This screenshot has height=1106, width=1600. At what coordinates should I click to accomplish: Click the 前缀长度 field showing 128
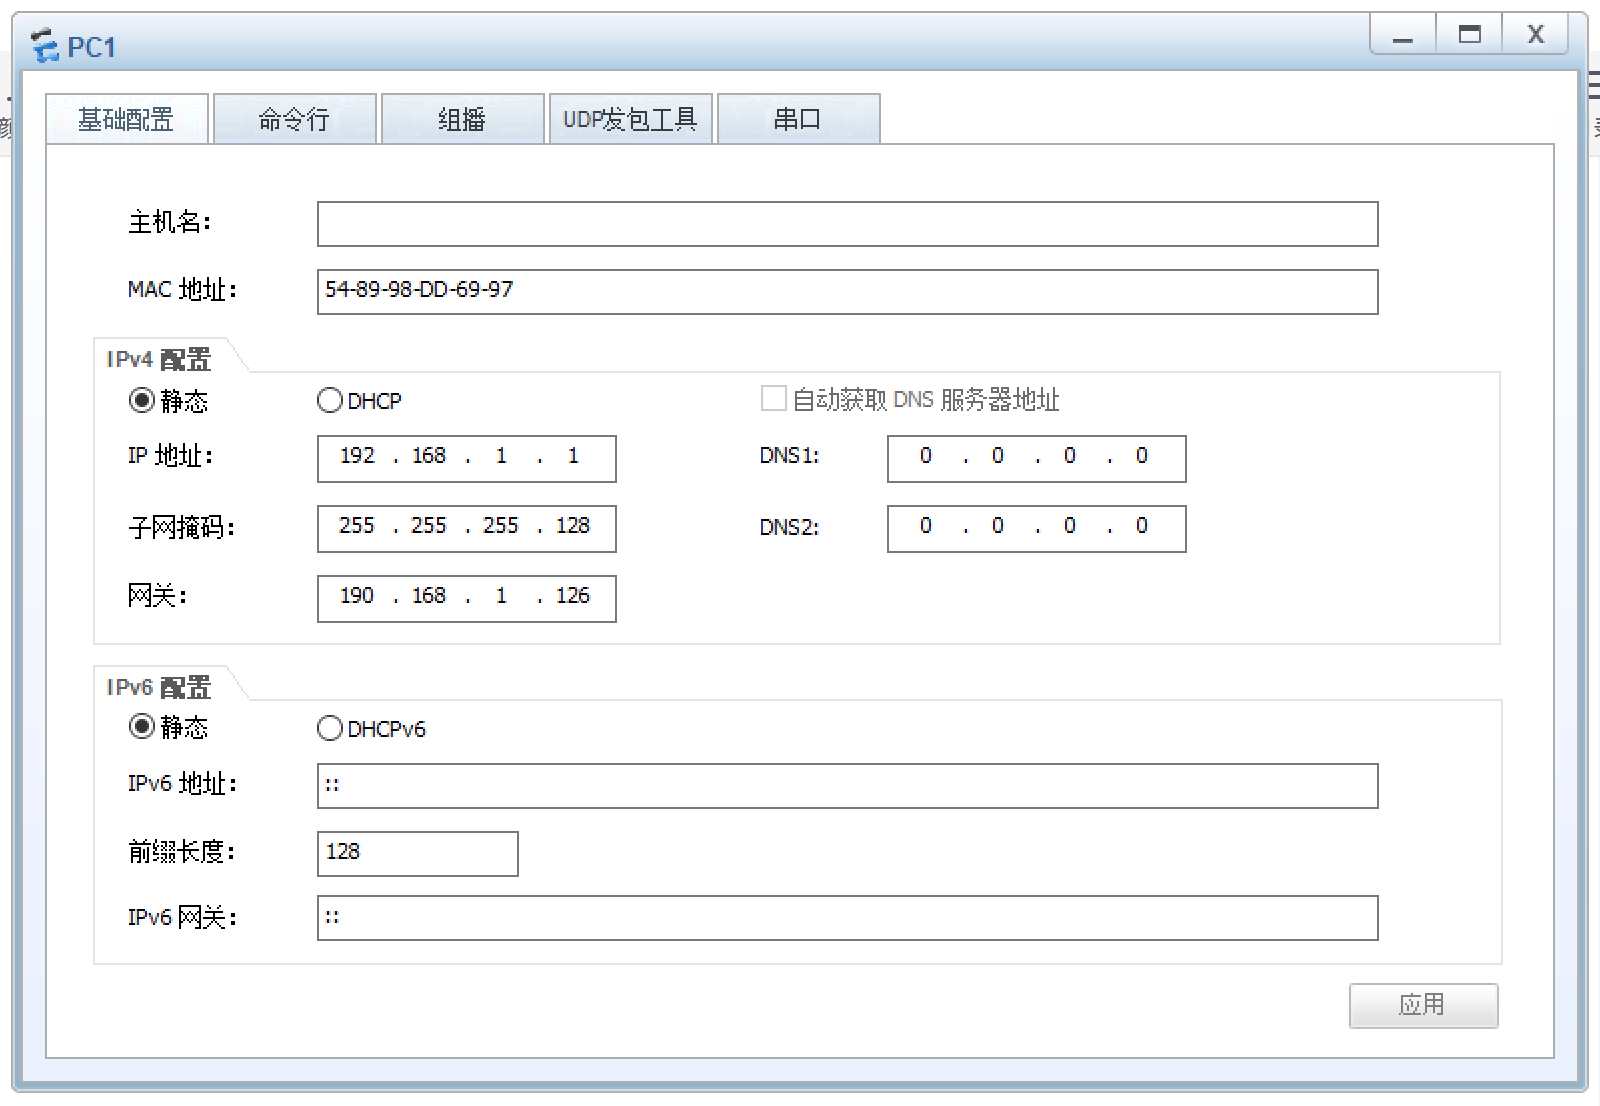pyautogui.click(x=418, y=854)
